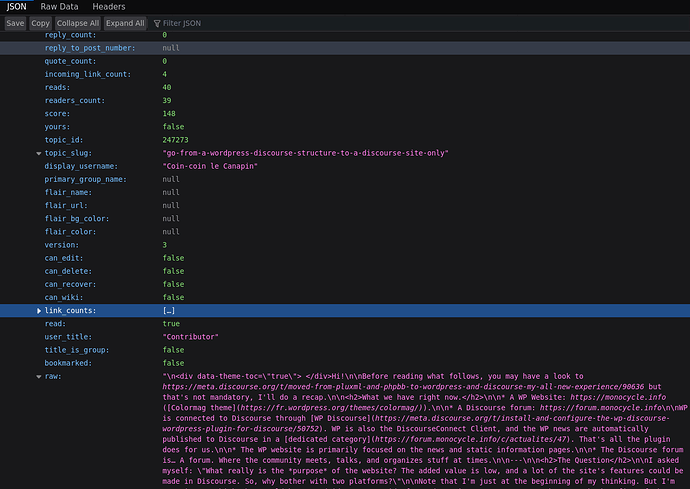
Task: Select the can_edit key
Action: click(64, 258)
